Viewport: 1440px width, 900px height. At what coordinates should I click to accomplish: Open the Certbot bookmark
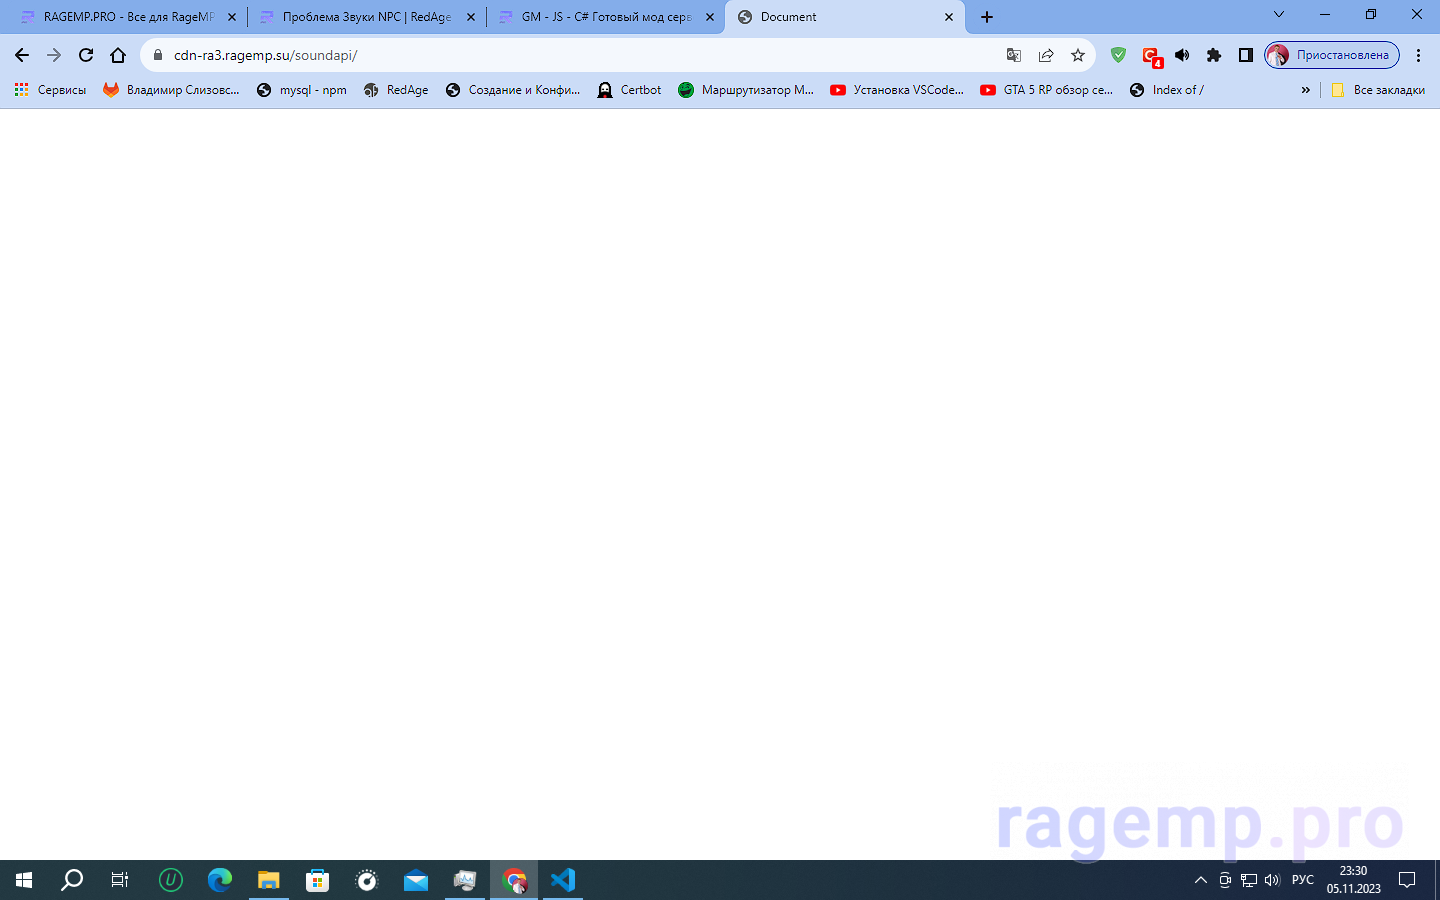pyautogui.click(x=629, y=90)
